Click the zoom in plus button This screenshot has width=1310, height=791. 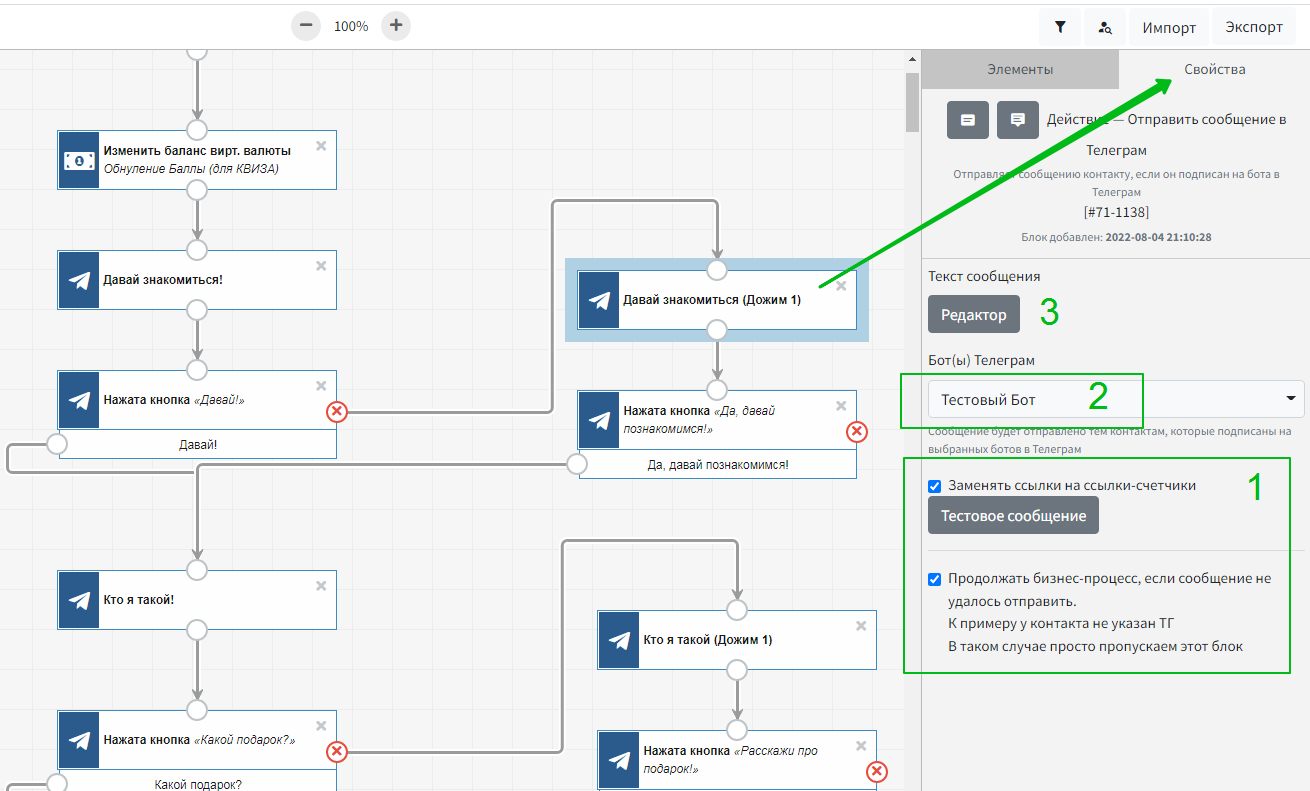[396, 26]
